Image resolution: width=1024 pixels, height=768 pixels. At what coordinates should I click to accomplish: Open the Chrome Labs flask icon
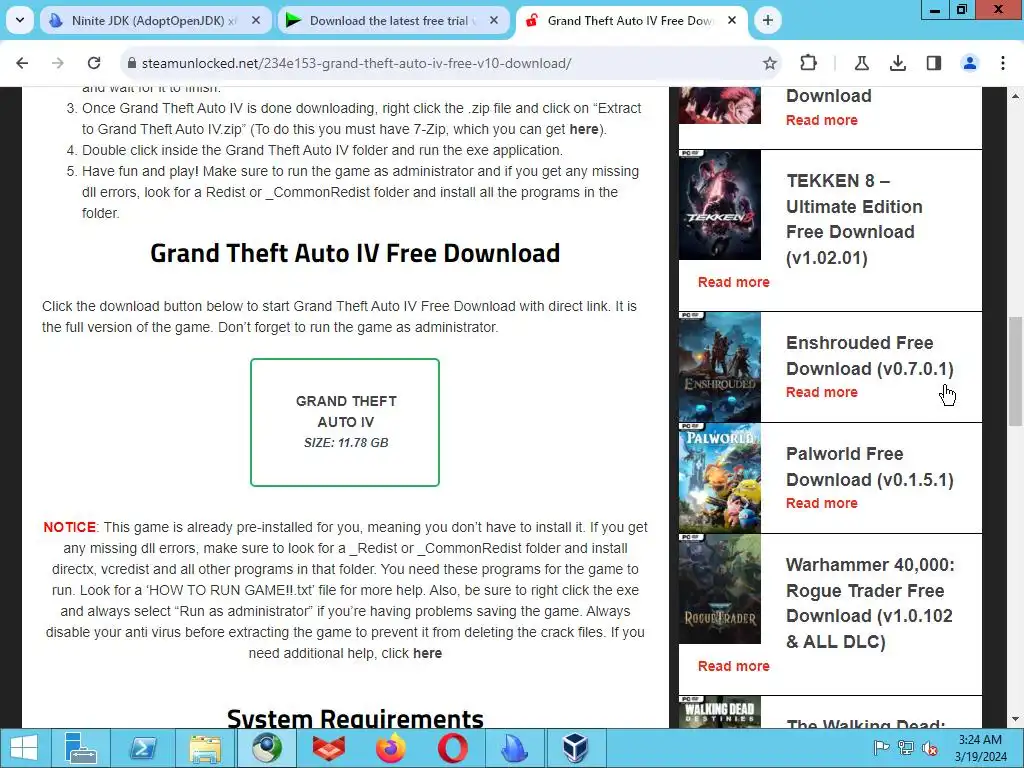coord(861,63)
